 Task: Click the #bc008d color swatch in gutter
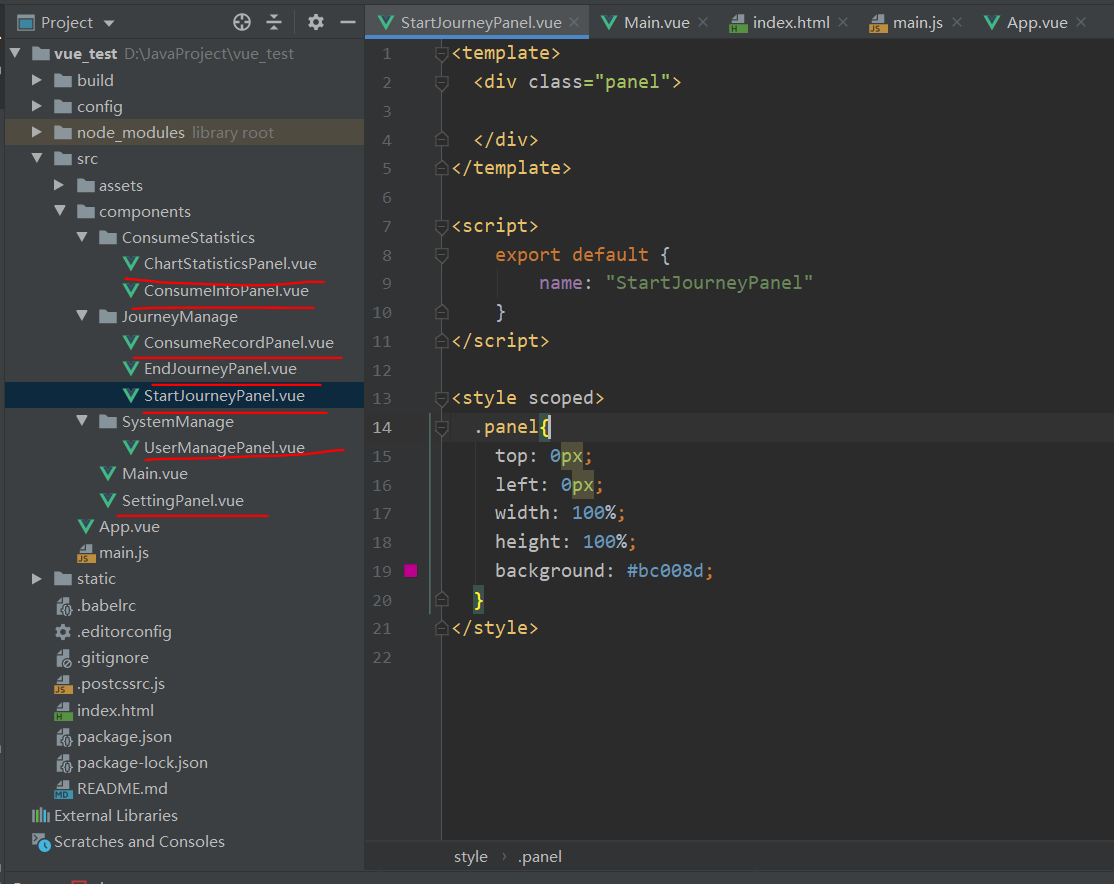411,571
